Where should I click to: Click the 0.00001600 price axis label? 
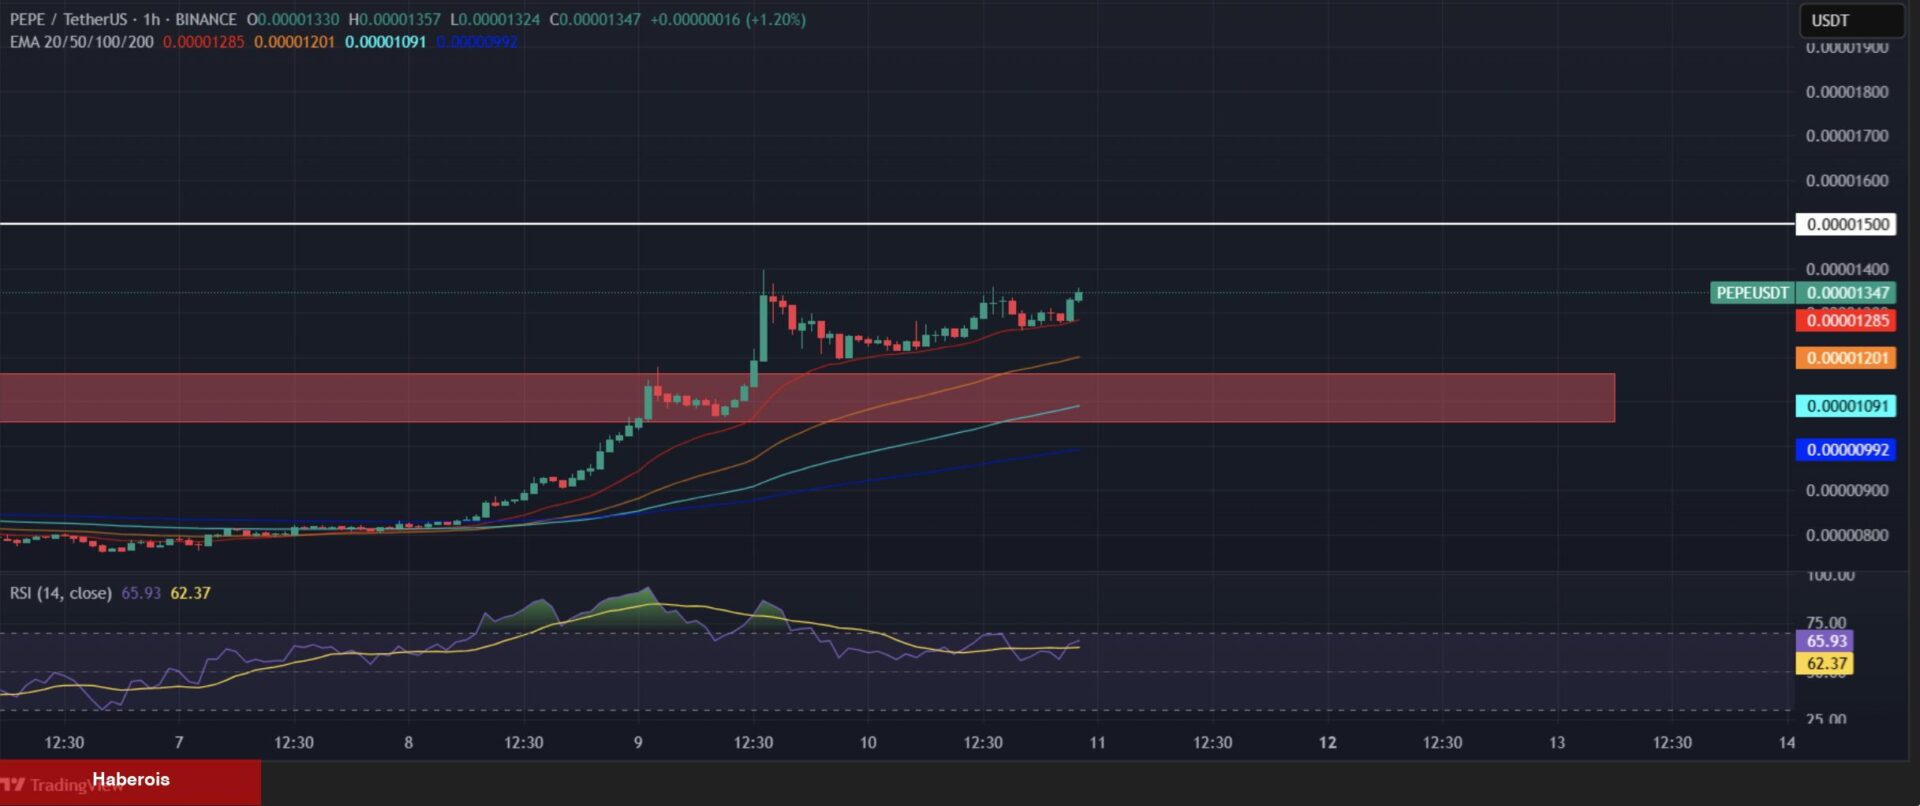(x=1847, y=181)
